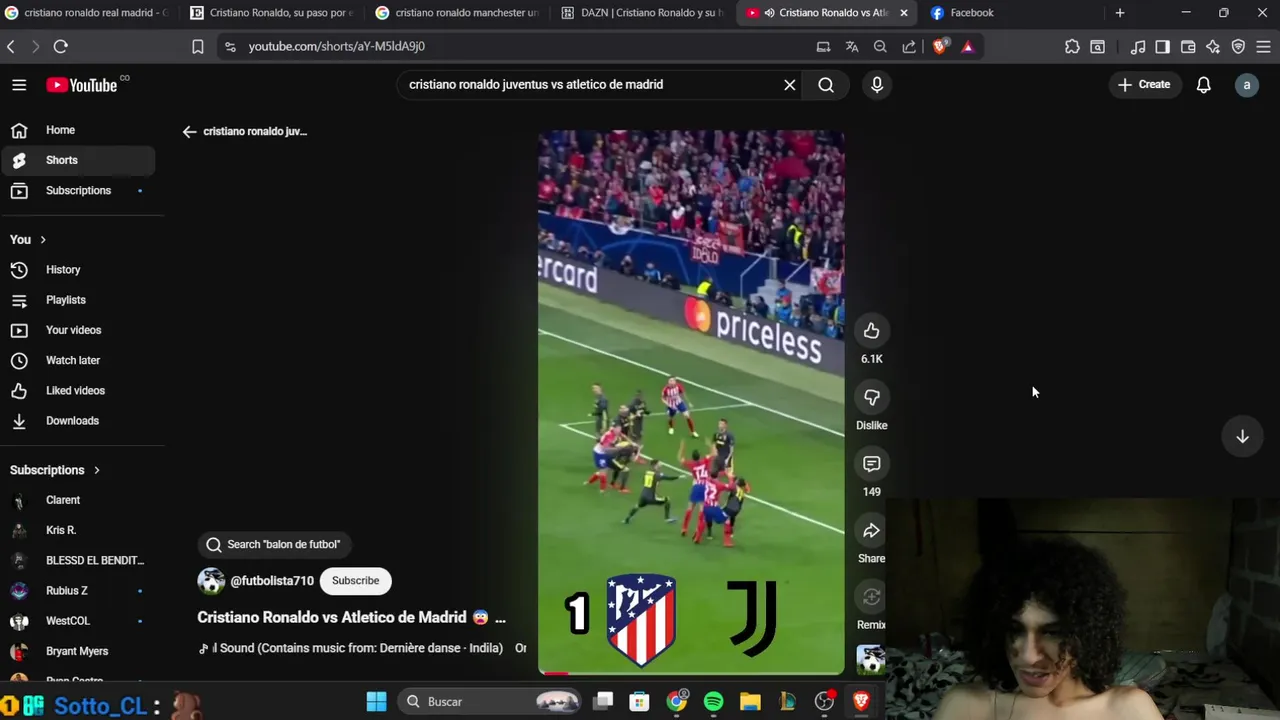Click the browser address bar URL
The width and height of the screenshot is (1280, 720).
[x=337, y=46]
